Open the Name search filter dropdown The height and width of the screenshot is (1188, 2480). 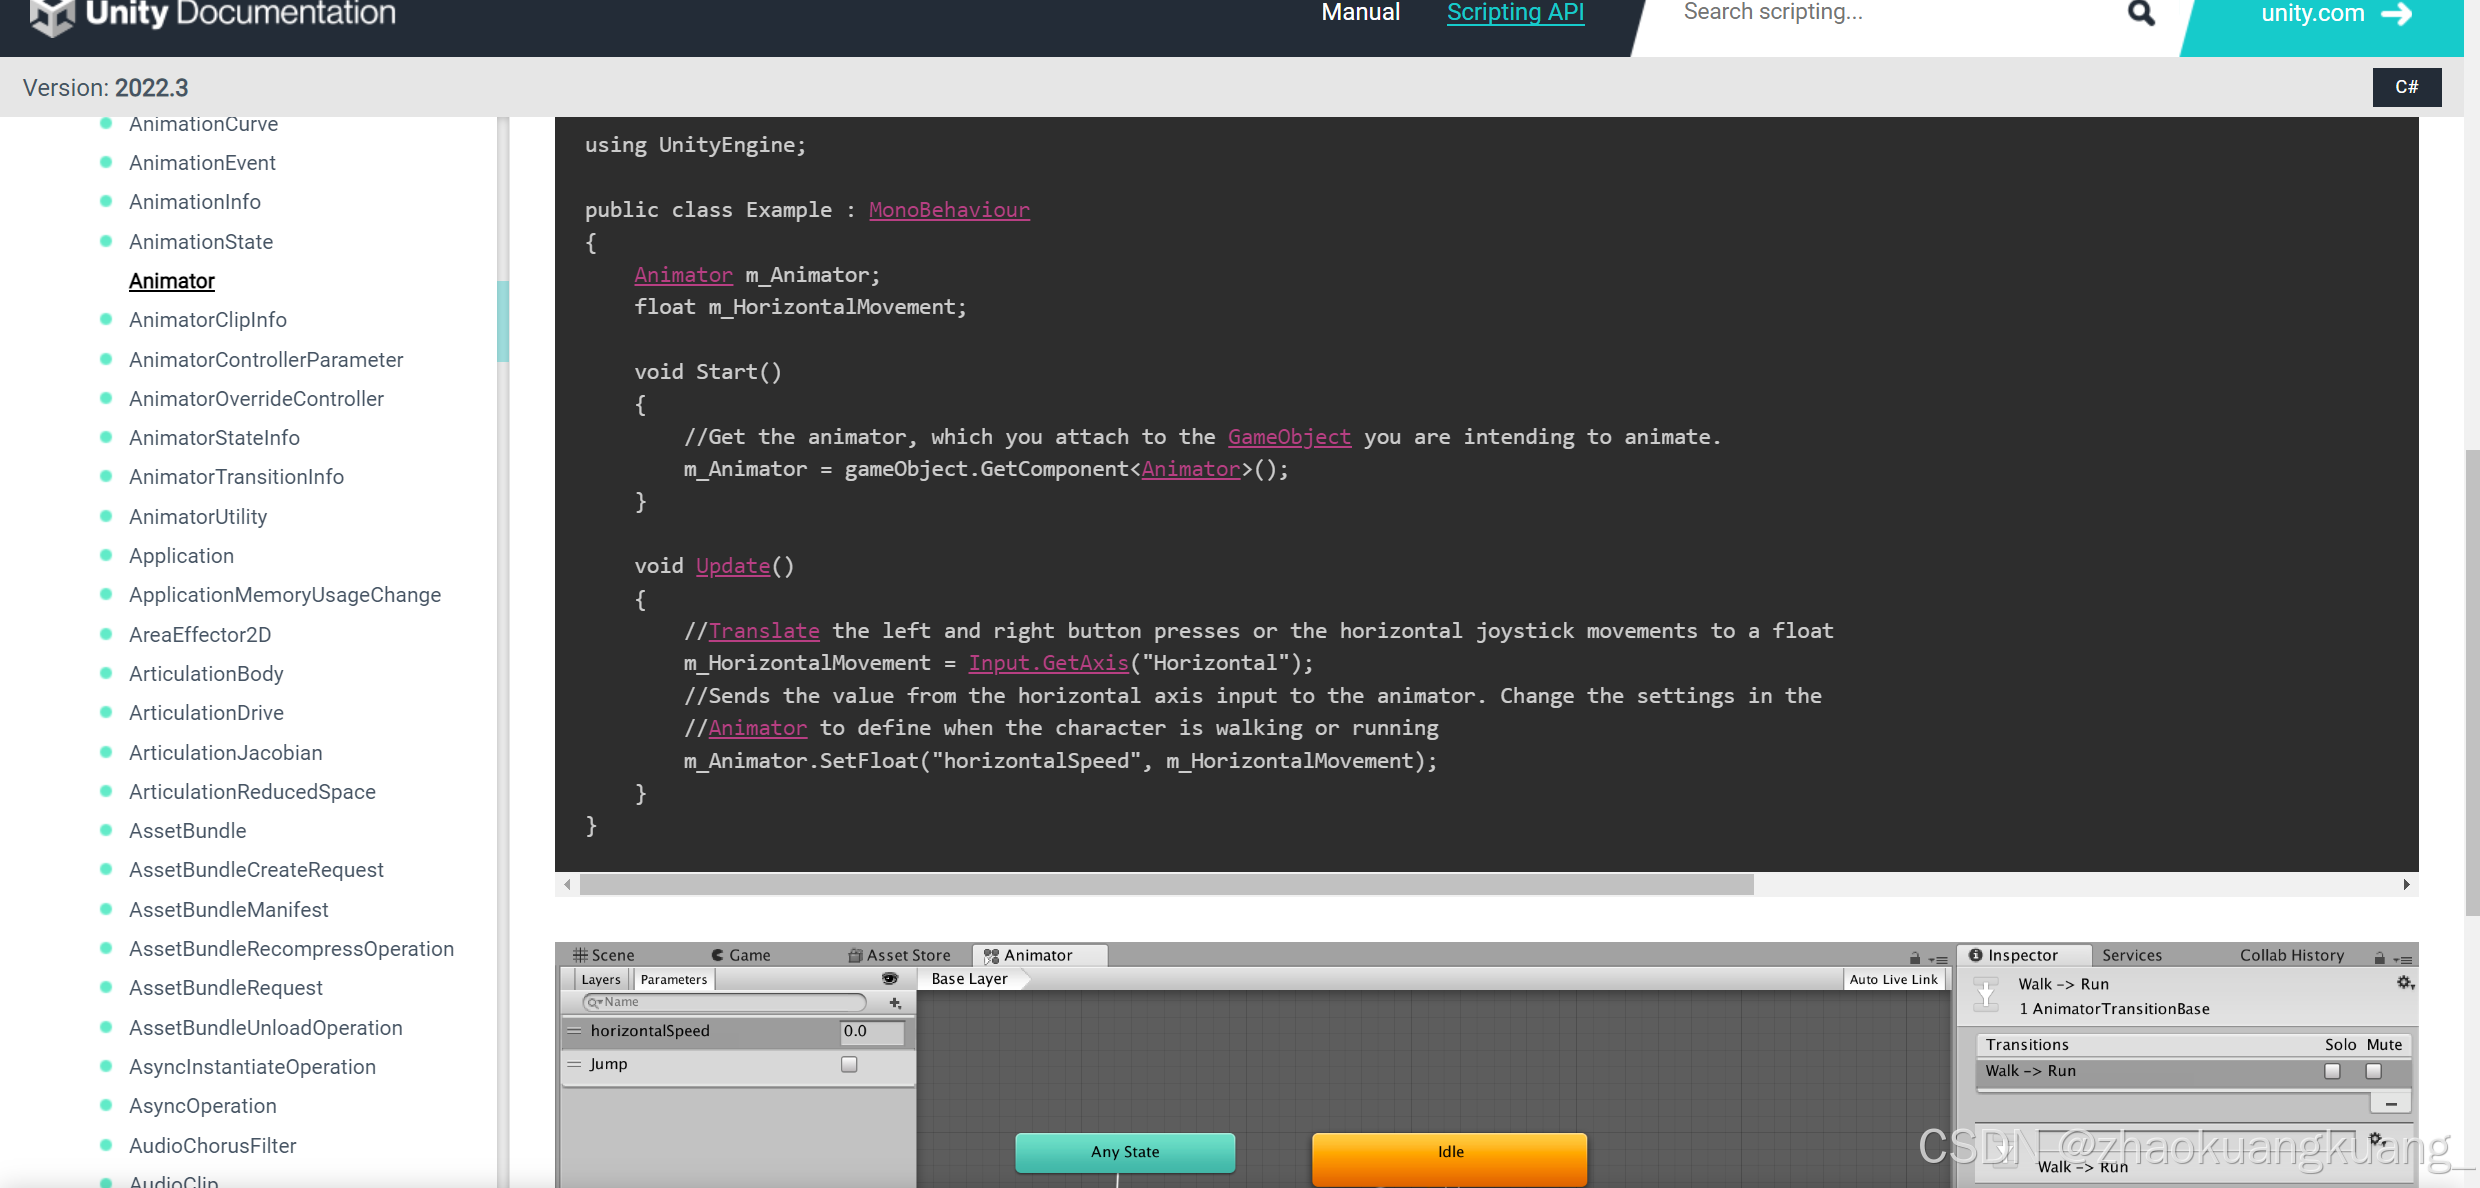click(594, 1002)
